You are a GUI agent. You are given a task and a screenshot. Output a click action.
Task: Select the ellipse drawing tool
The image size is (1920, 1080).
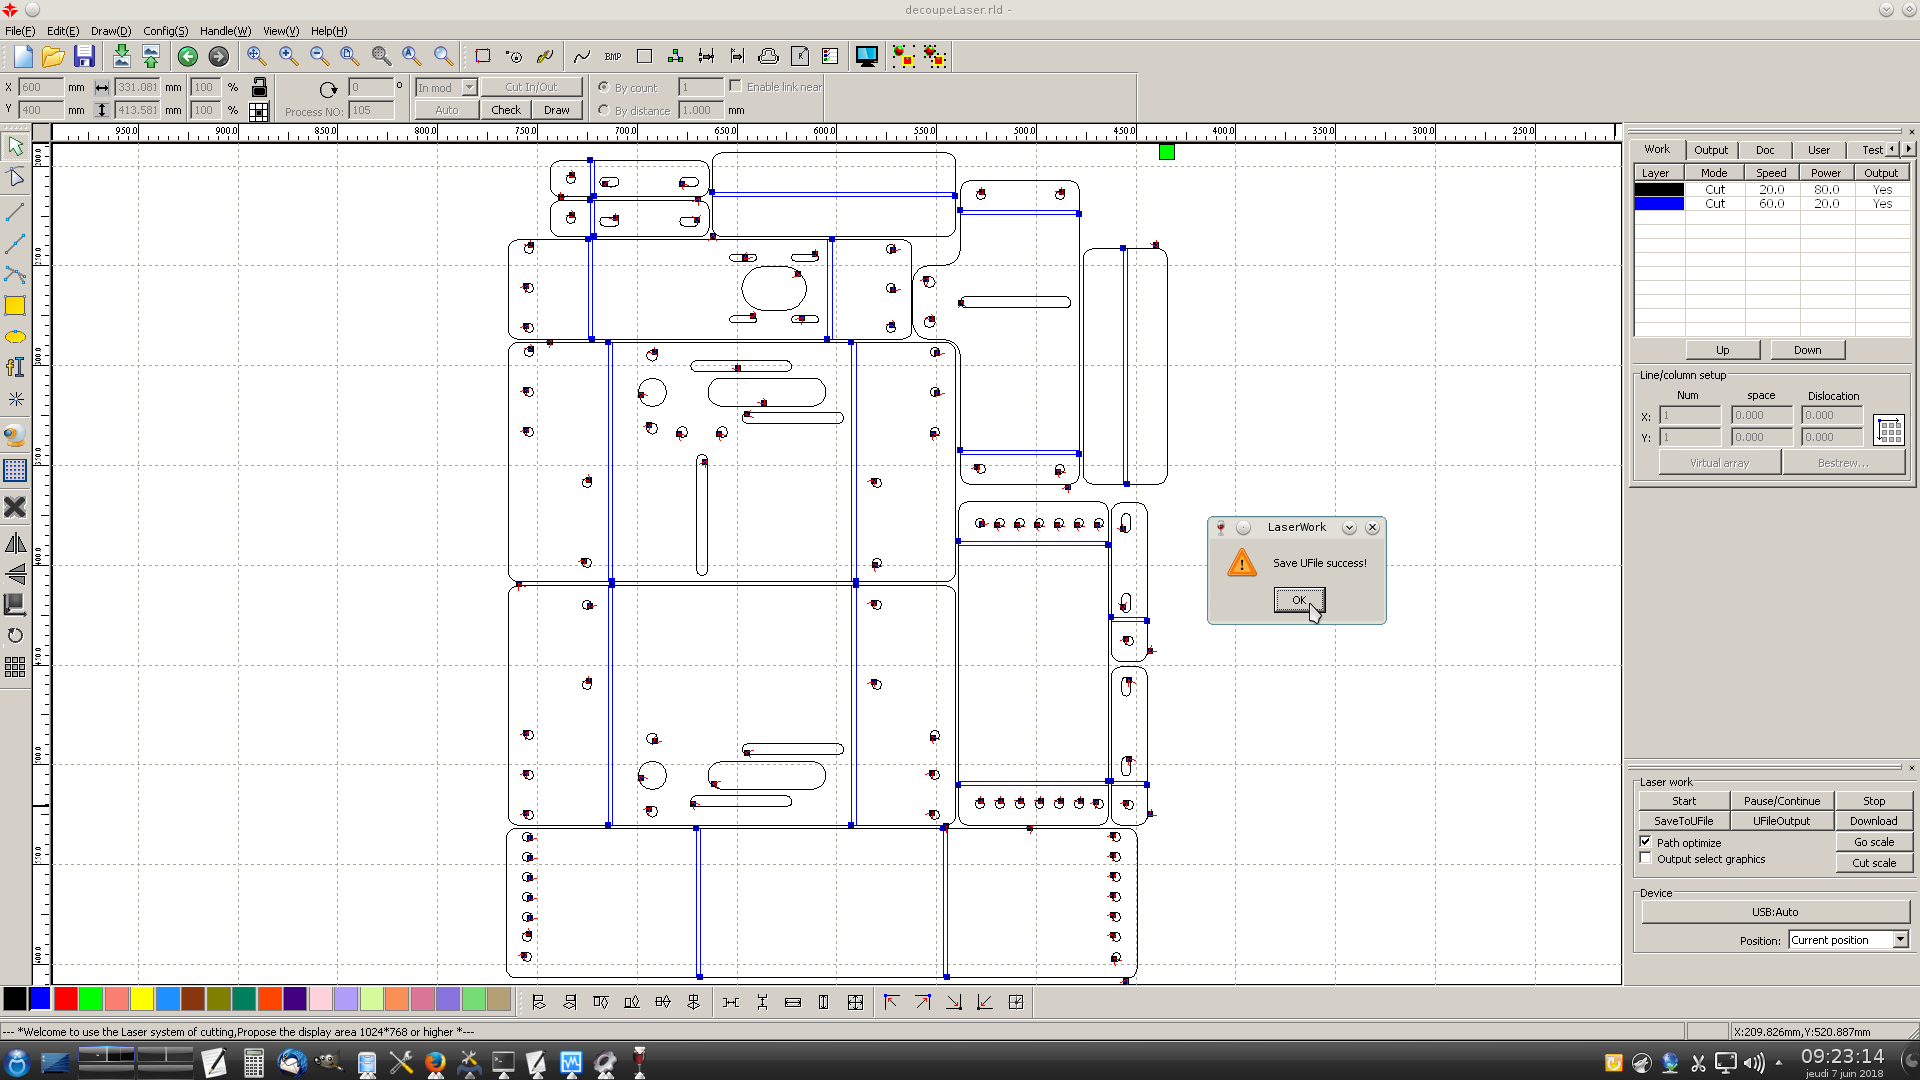(15, 337)
